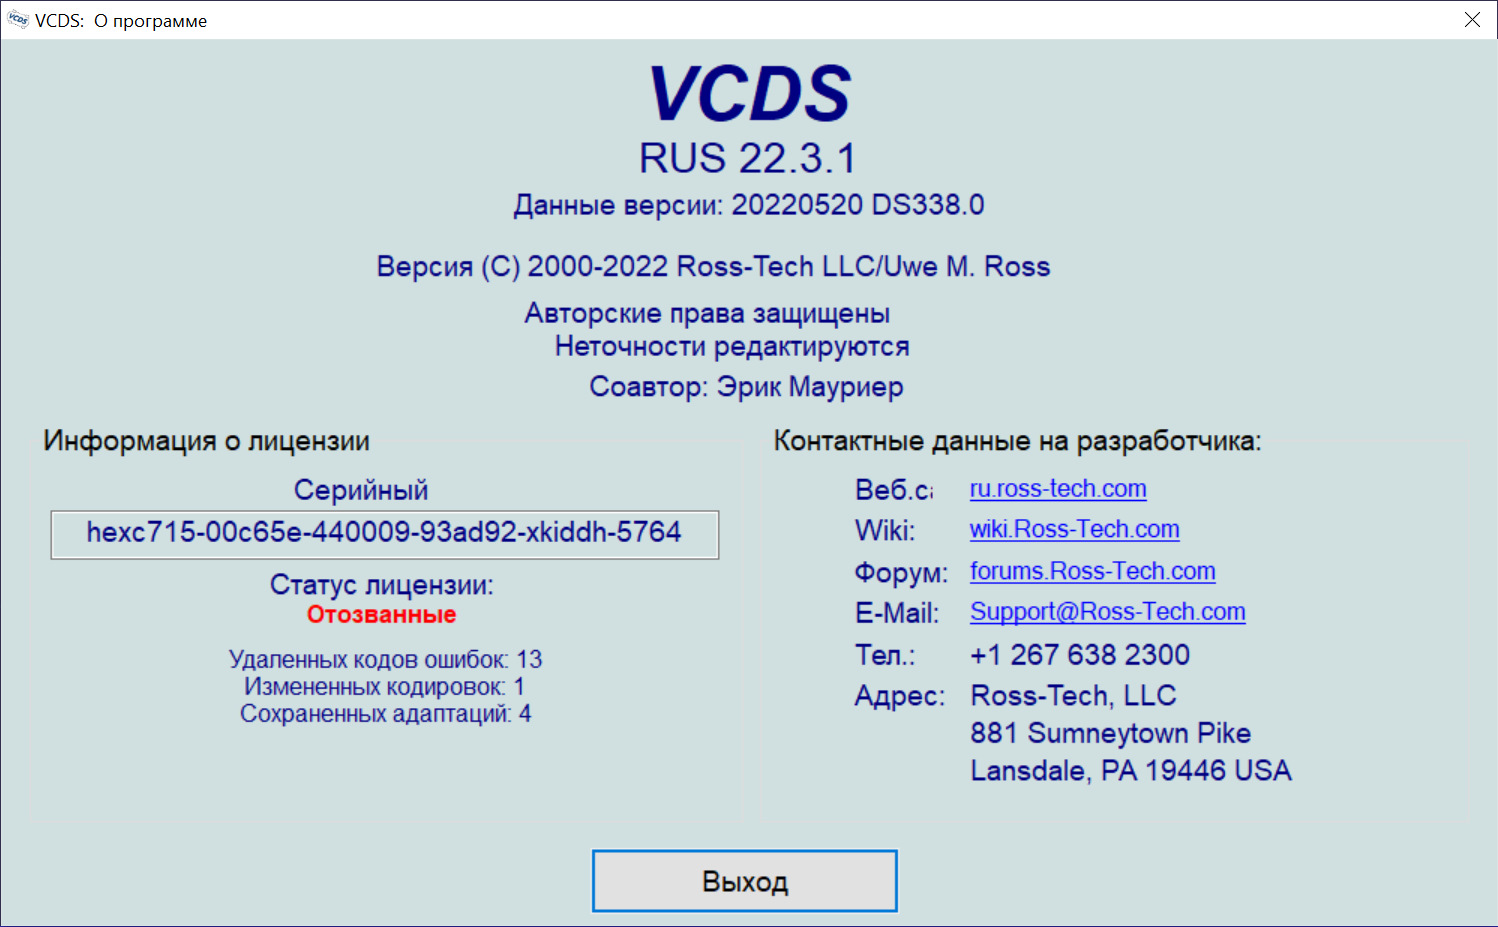Image resolution: width=1498 pixels, height=927 pixels.
Task: Click the RUS 22.3.1 version text
Action: [748, 158]
